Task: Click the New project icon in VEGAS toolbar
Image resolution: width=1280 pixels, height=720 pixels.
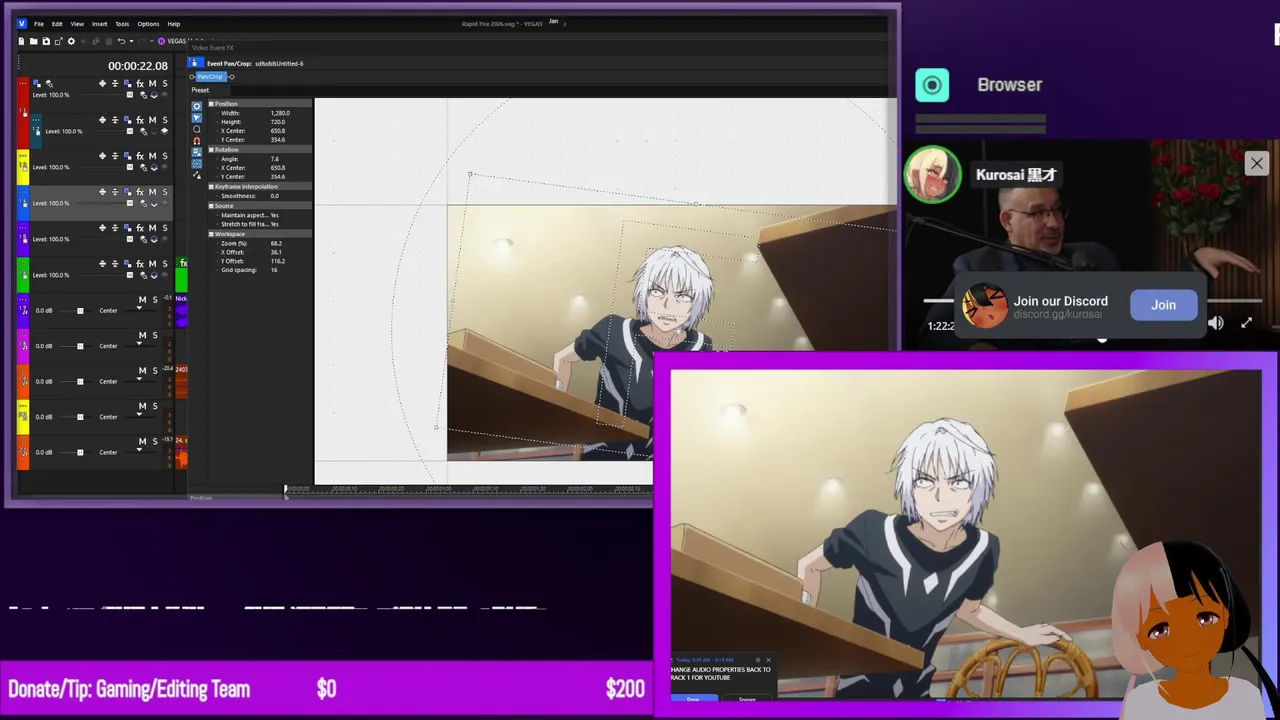Action: tap(21, 41)
